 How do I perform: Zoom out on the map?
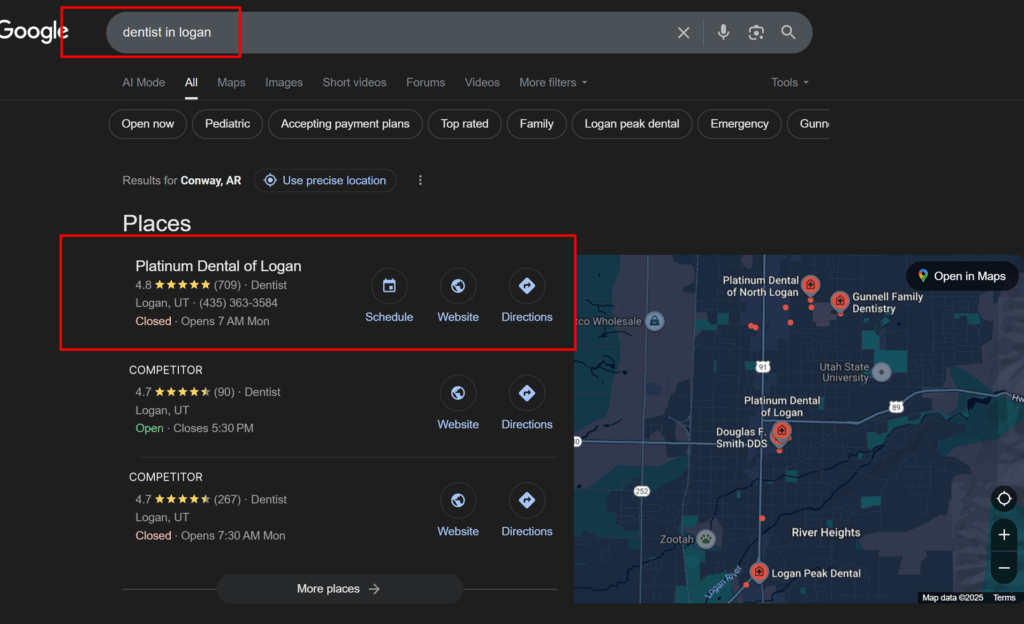coord(1004,568)
